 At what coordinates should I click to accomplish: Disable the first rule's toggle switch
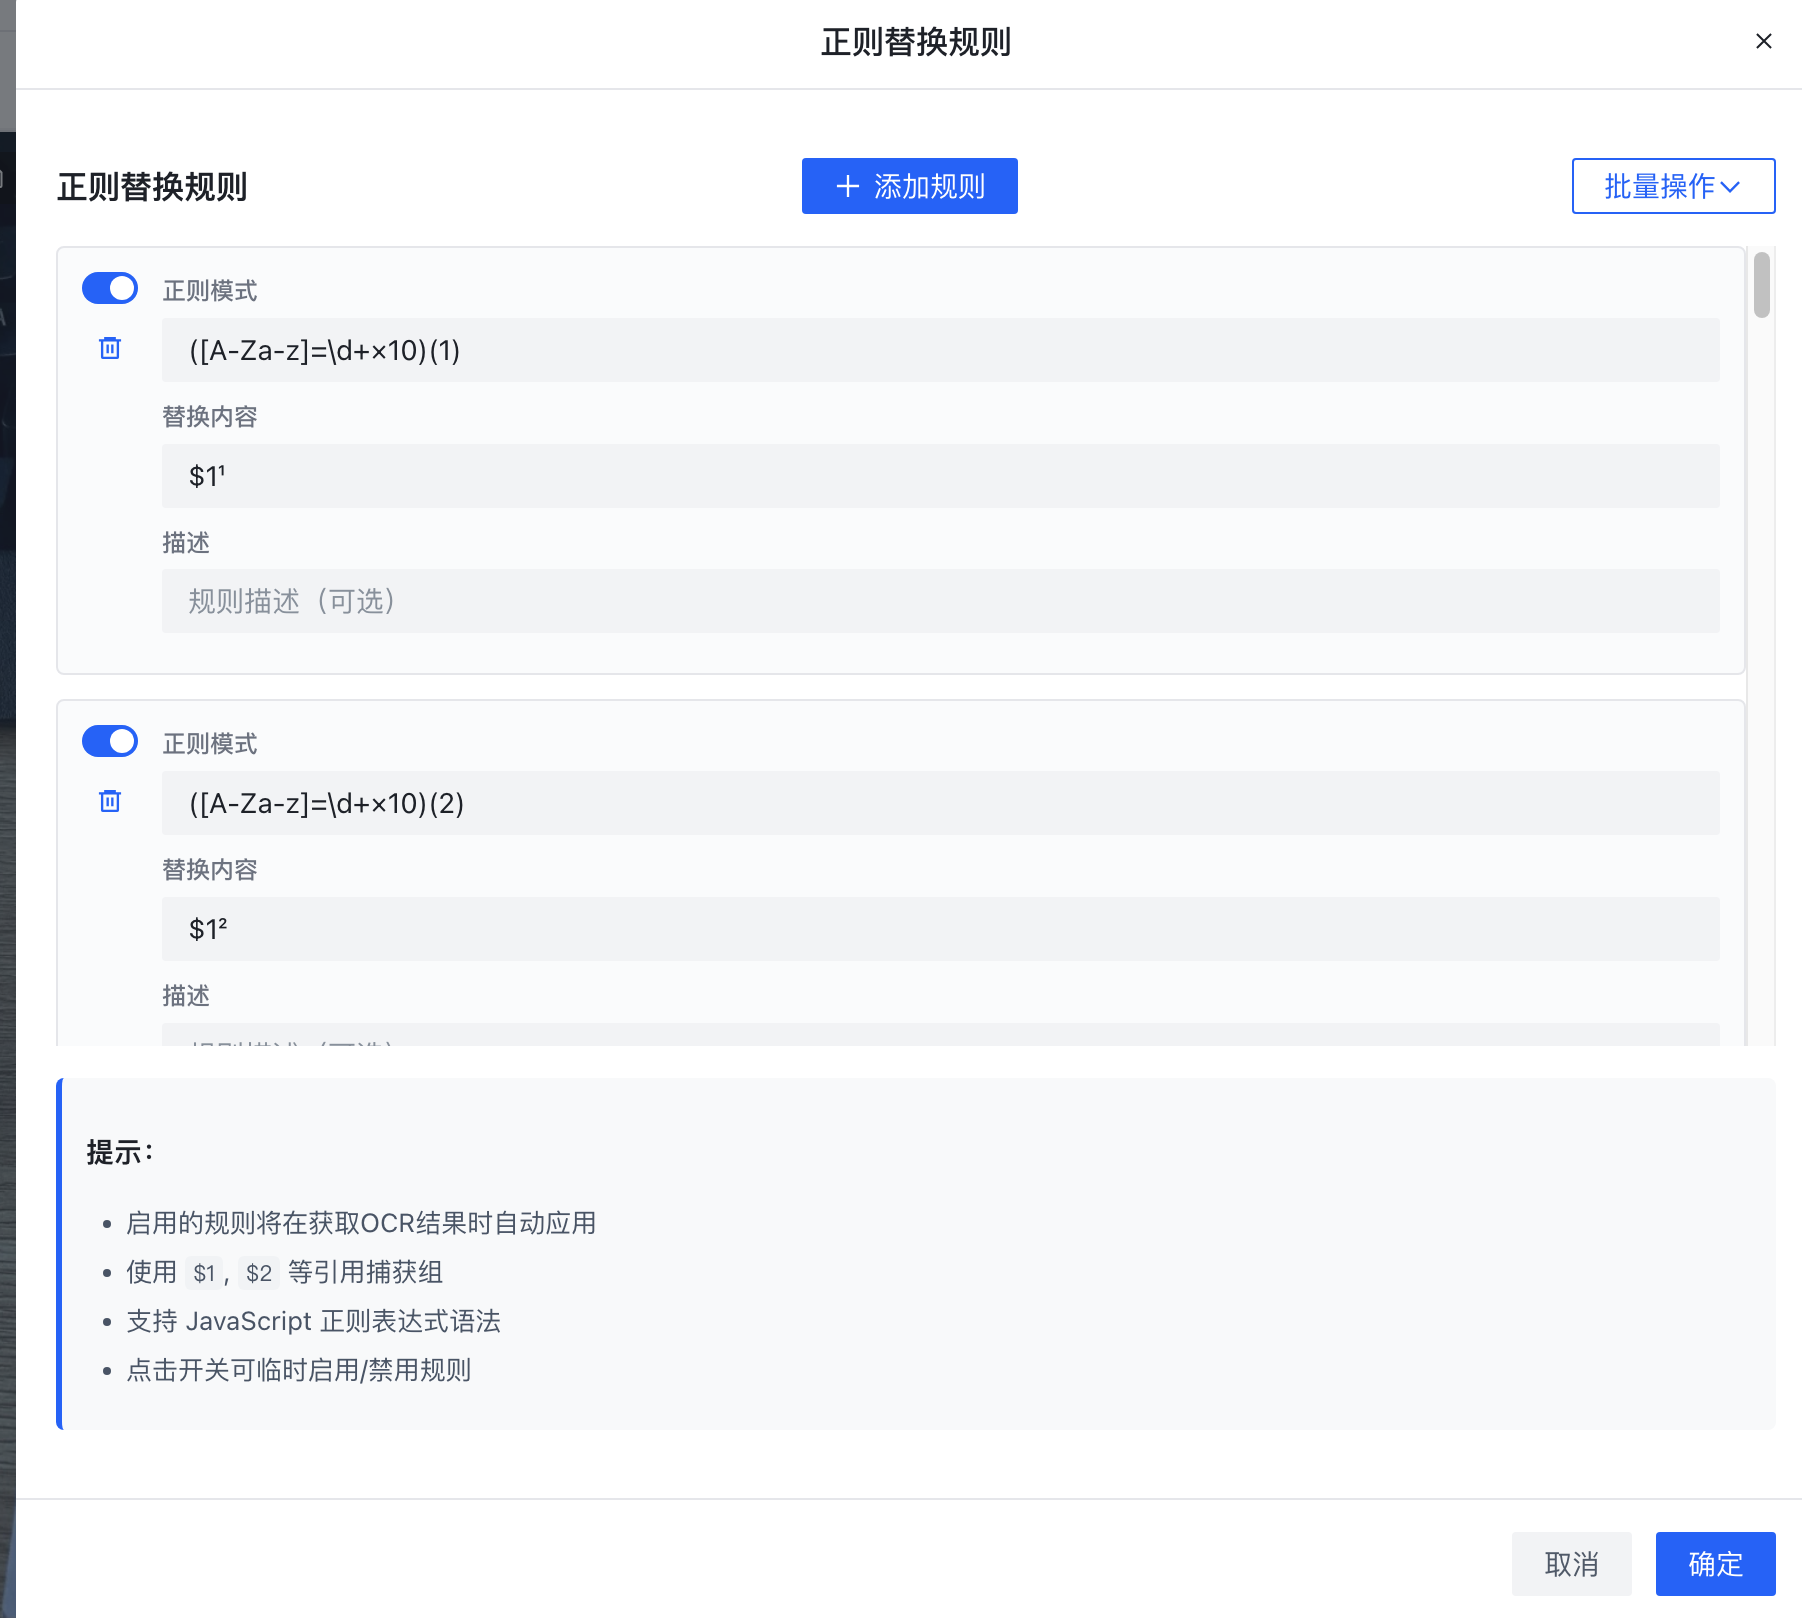click(x=110, y=289)
